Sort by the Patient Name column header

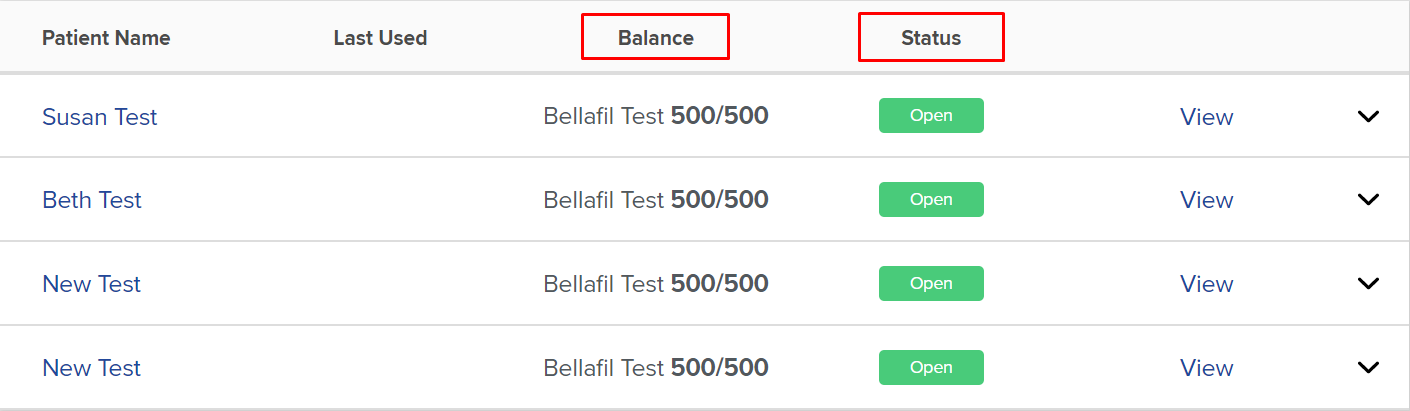pos(106,38)
